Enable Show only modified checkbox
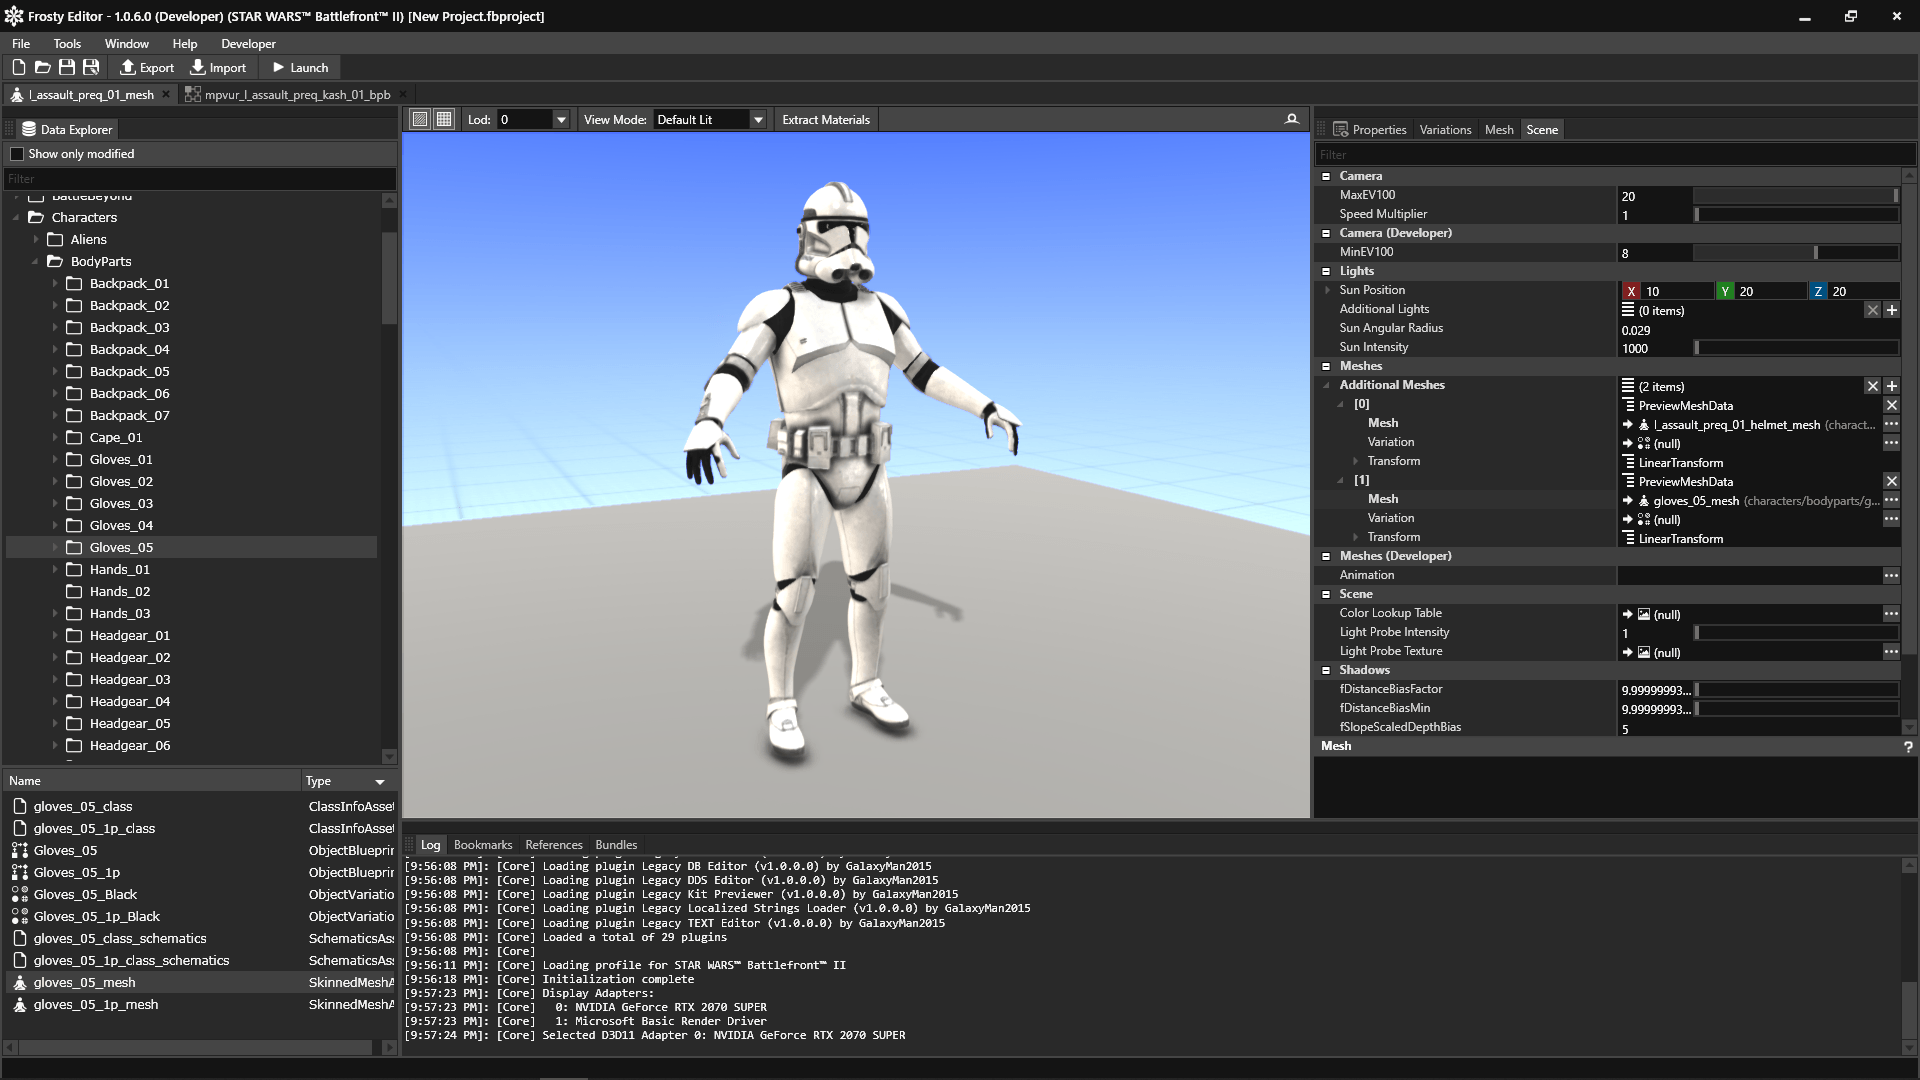 point(17,153)
